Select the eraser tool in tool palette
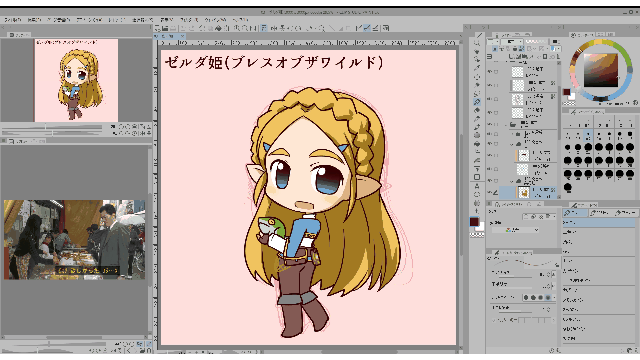 coord(477,110)
